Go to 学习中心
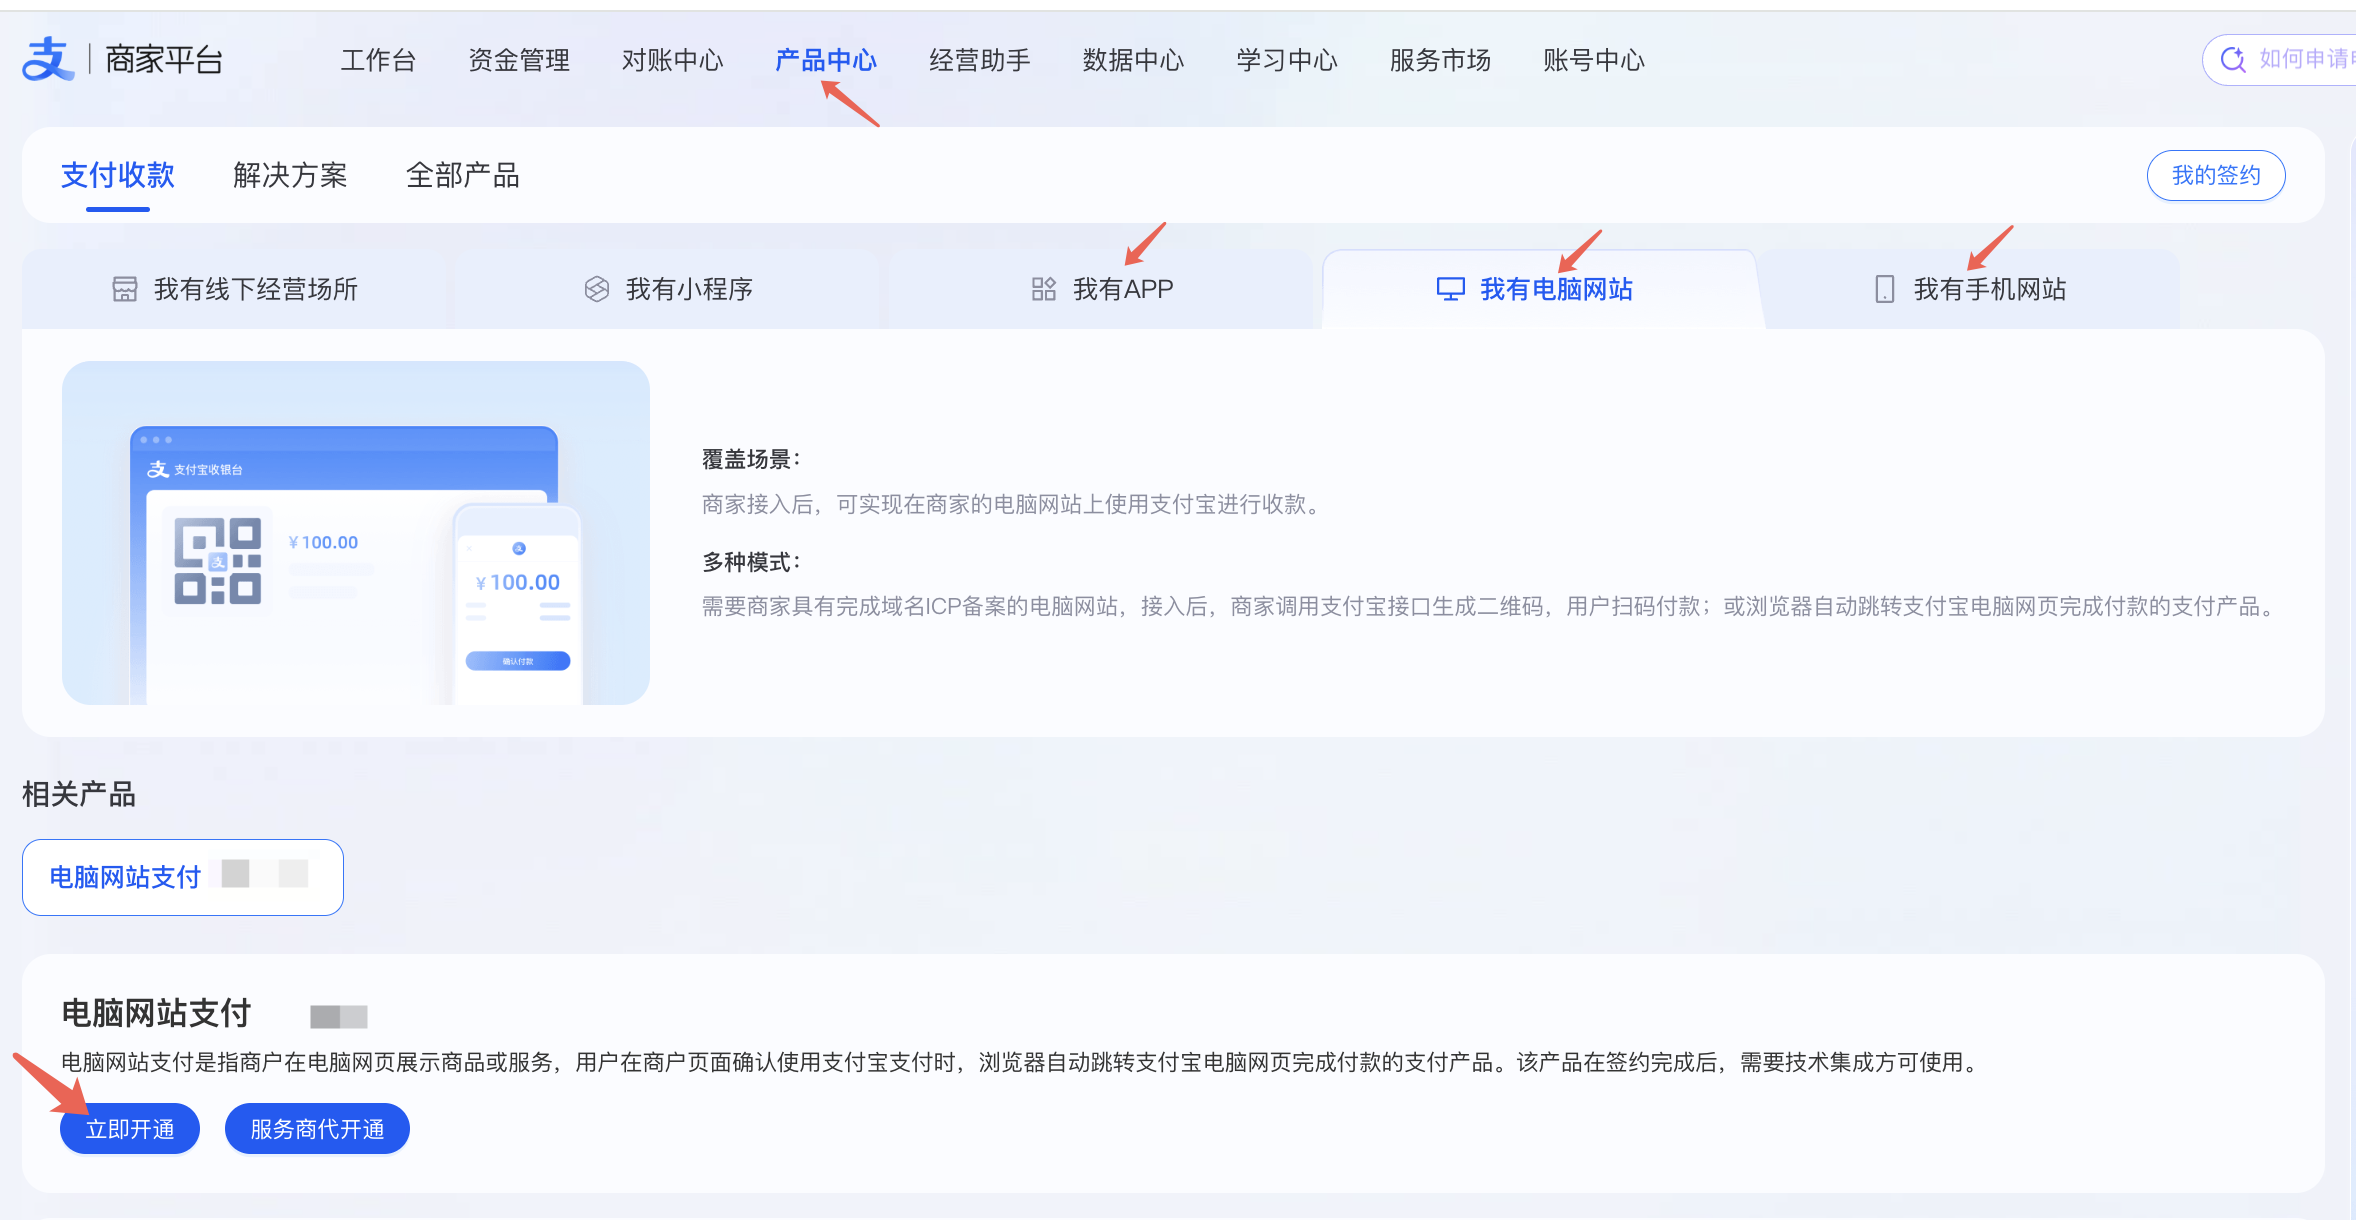This screenshot has height=1220, width=2356. tap(1287, 60)
